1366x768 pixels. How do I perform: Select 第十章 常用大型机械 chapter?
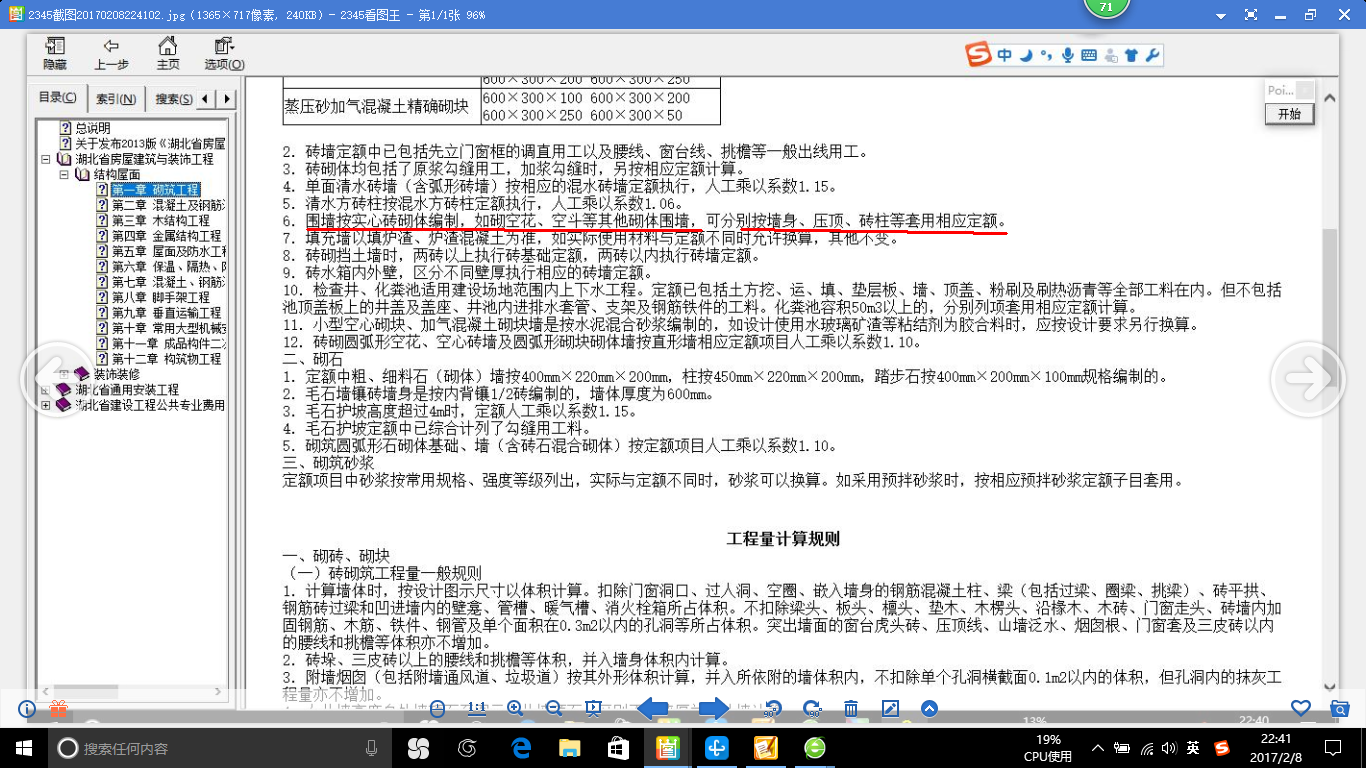(x=168, y=328)
